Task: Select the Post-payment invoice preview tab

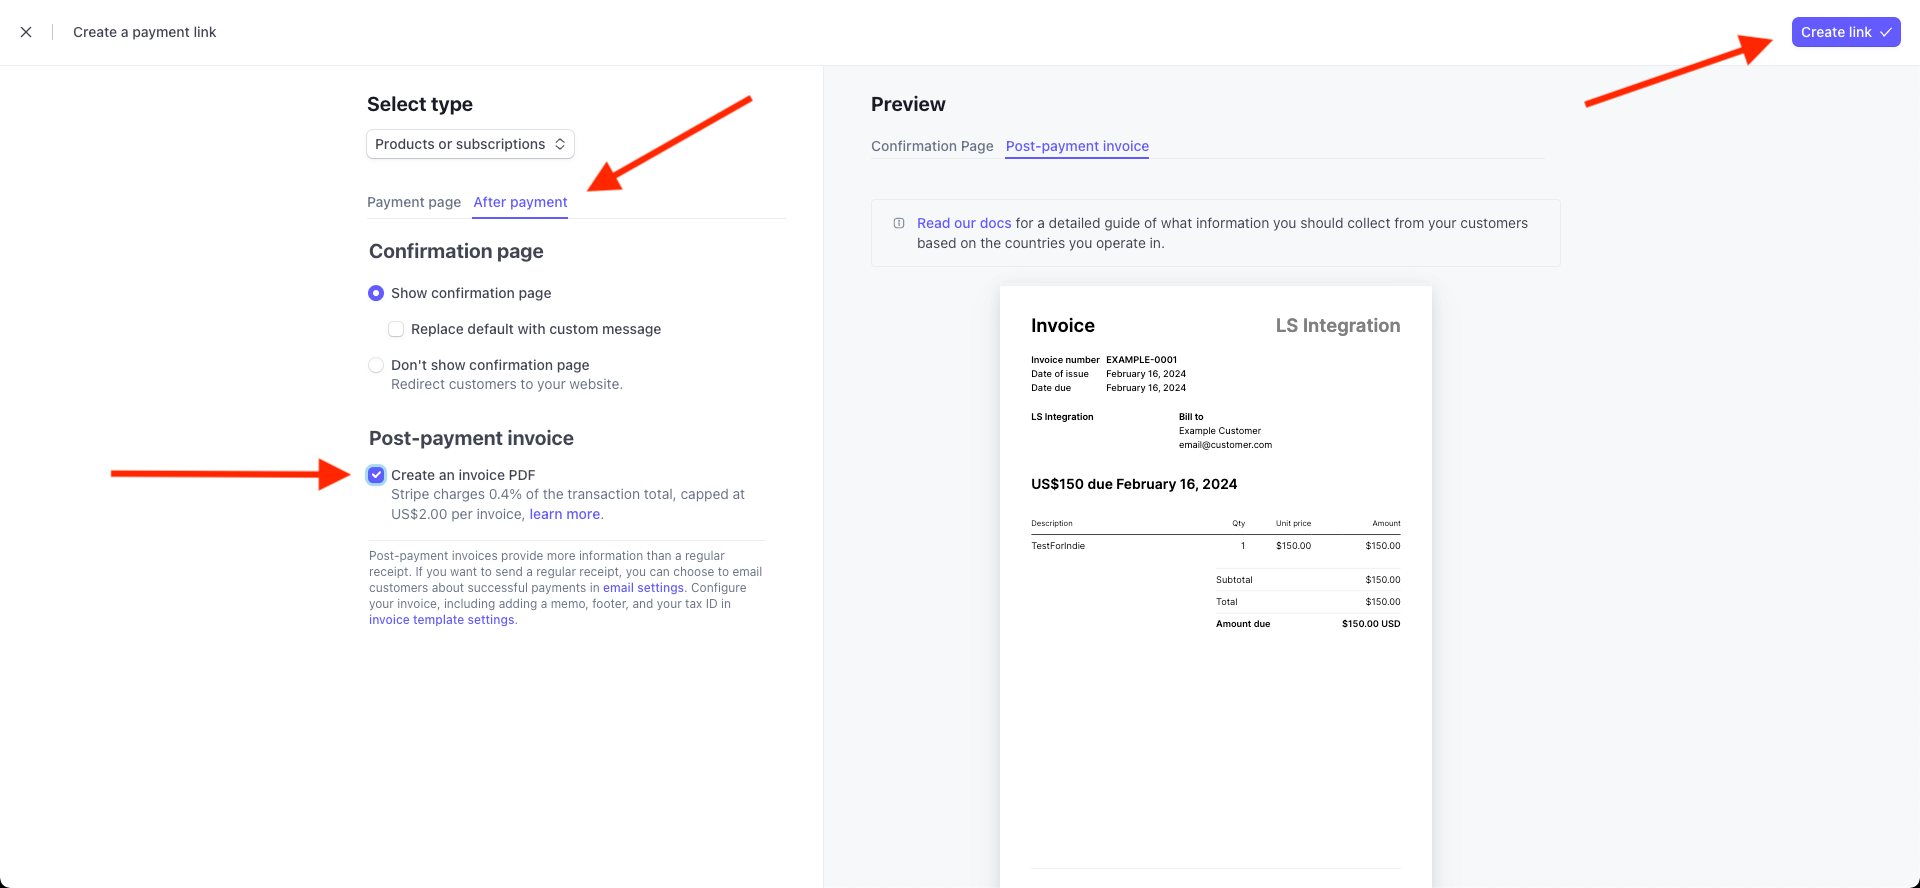Action: tap(1077, 146)
